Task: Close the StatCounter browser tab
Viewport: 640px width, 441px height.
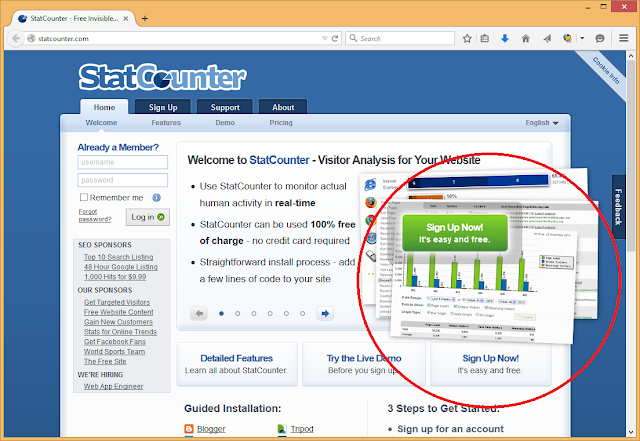Action: 126,18
